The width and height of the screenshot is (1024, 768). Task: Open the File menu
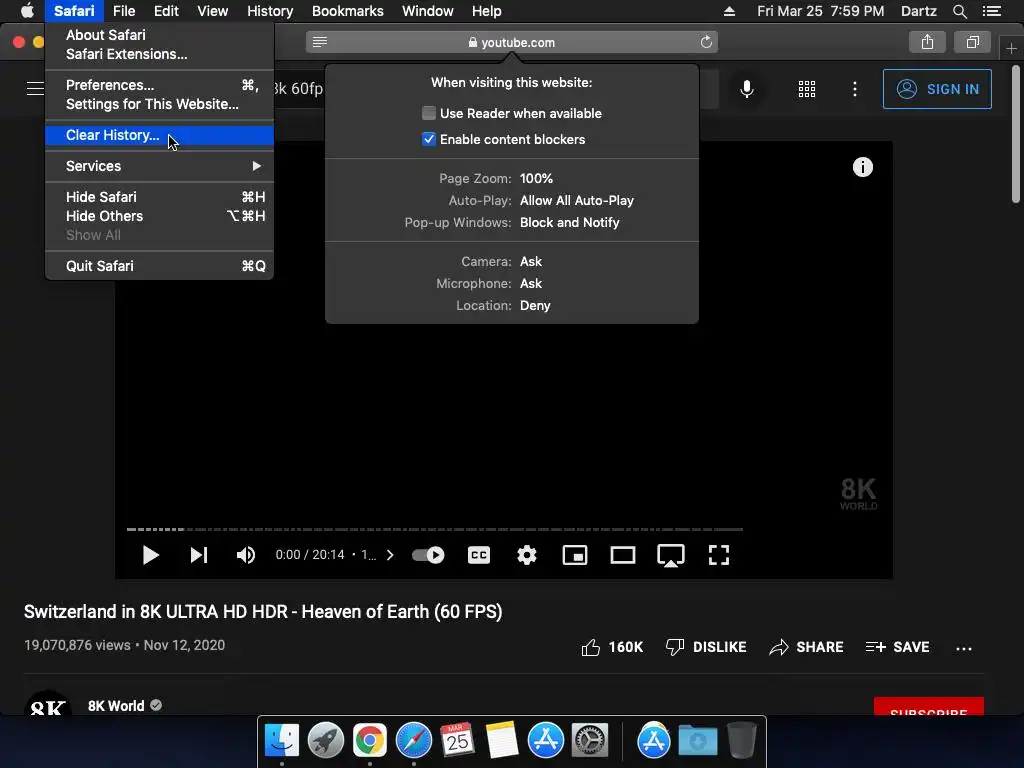point(123,11)
